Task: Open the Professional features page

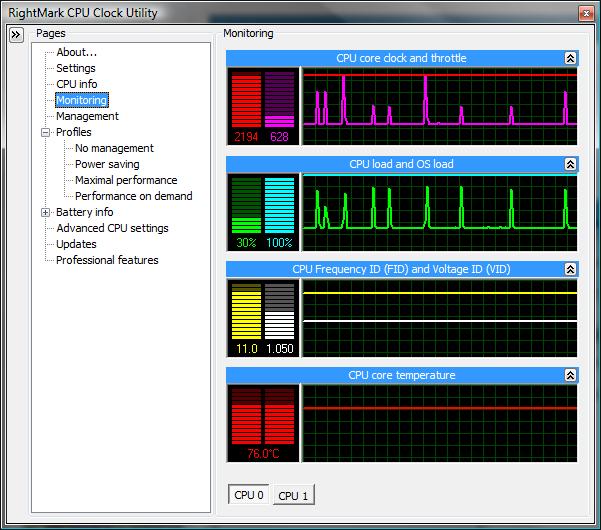Action: point(107,260)
